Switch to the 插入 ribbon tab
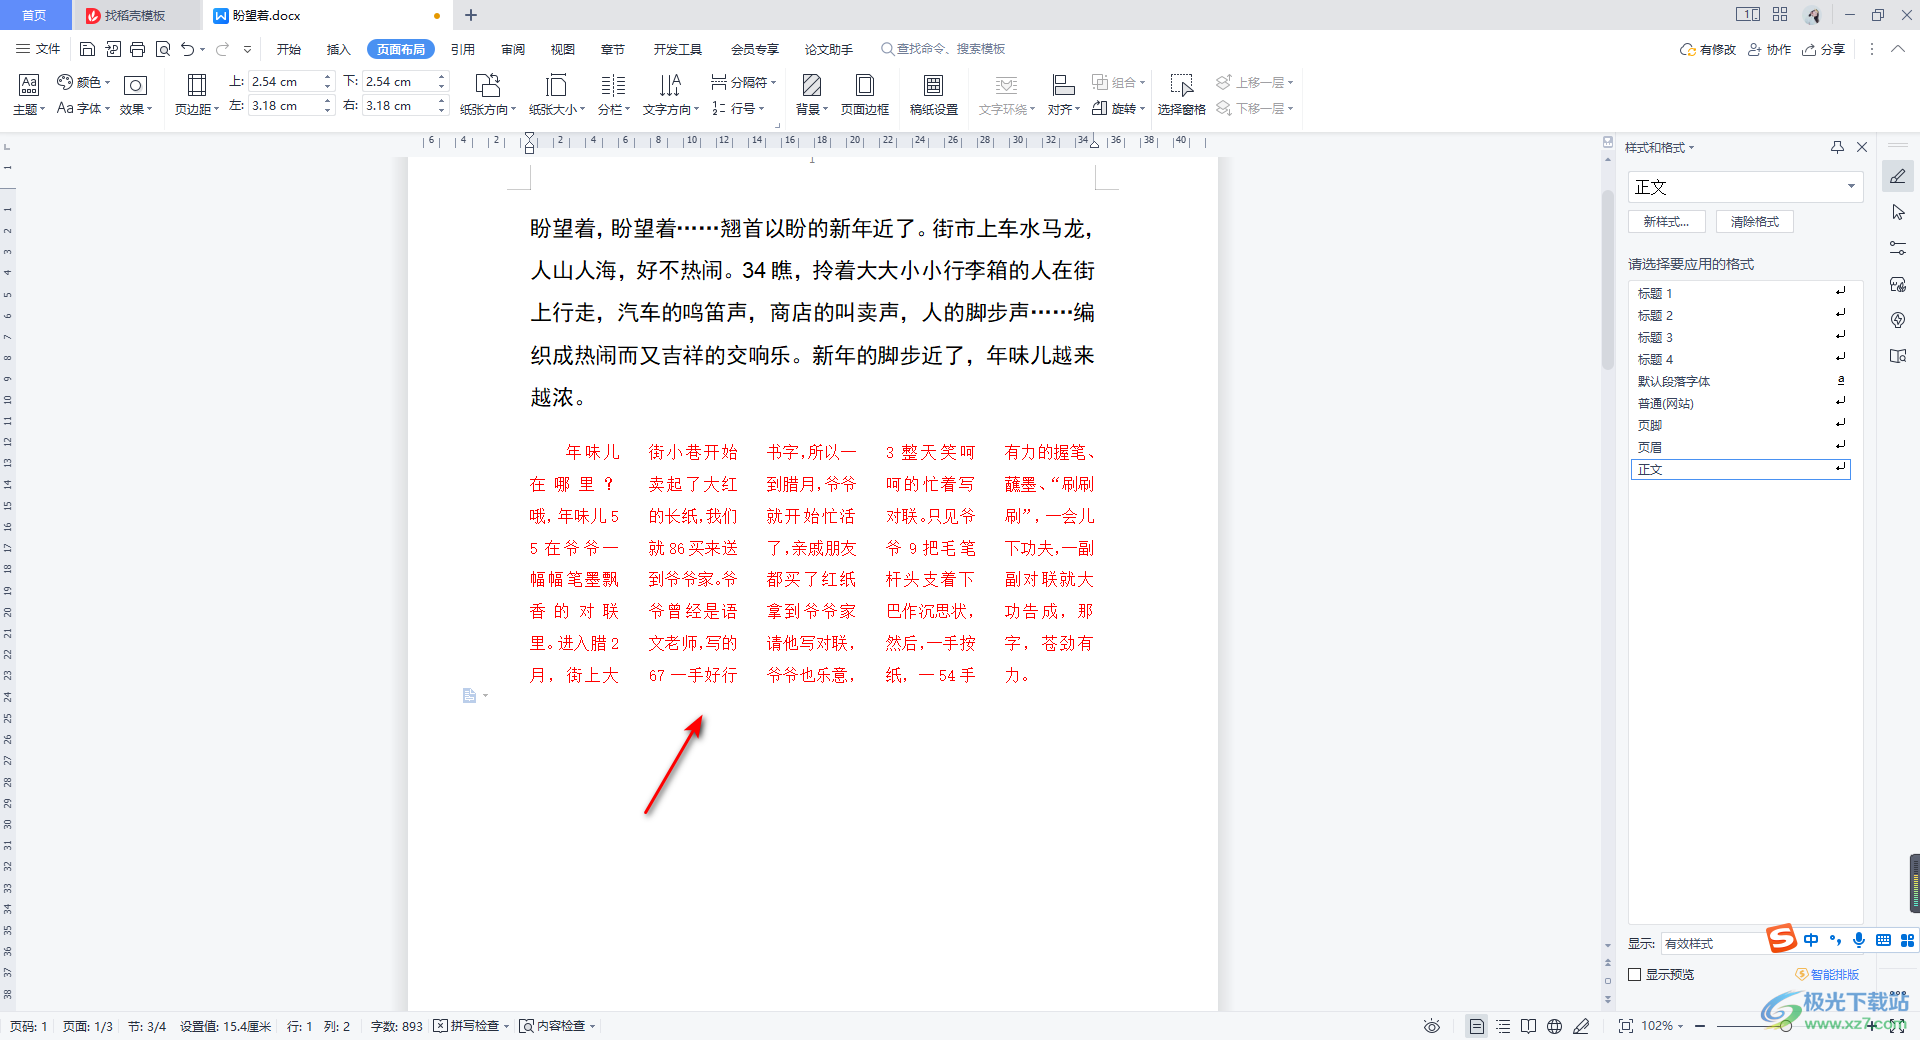 click(338, 49)
